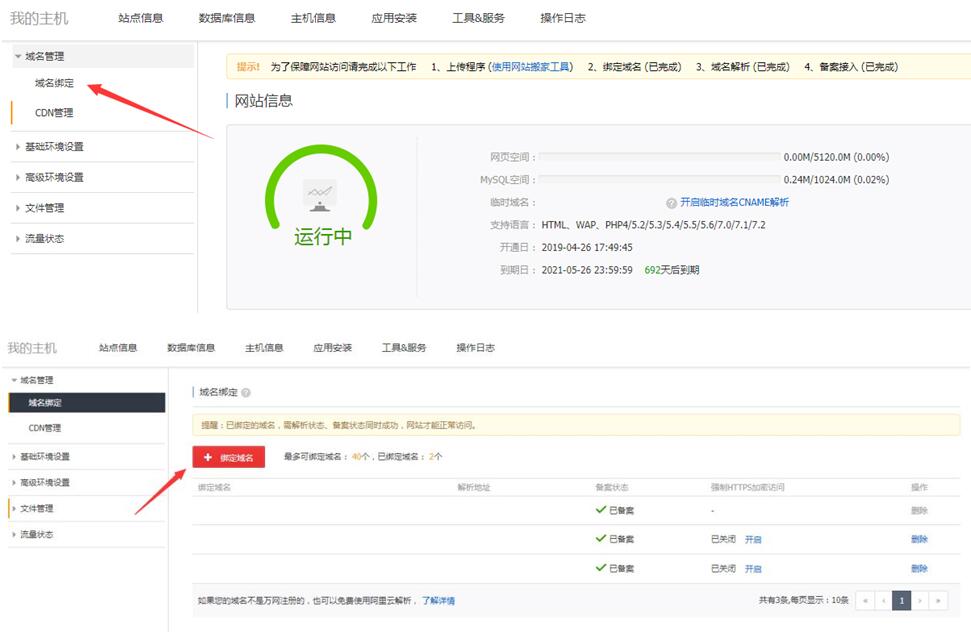Expand 基础环境设置 in the 网站信息 page sidebar
This screenshot has height=632, width=971.
point(54,147)
